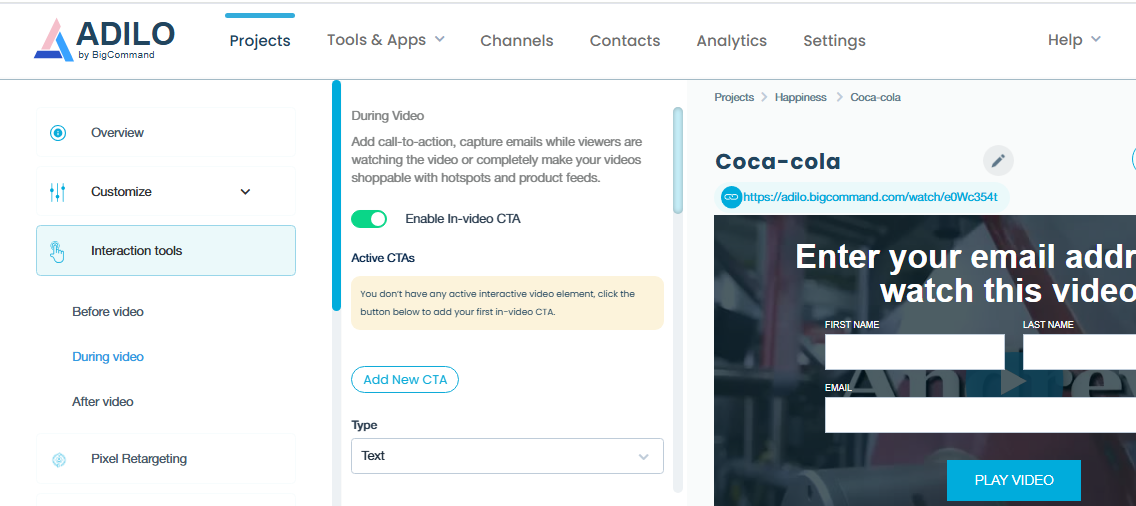Screen dimensions: 1136x506
Task: Expand the Customize section chevron
Action: [246, 192]
